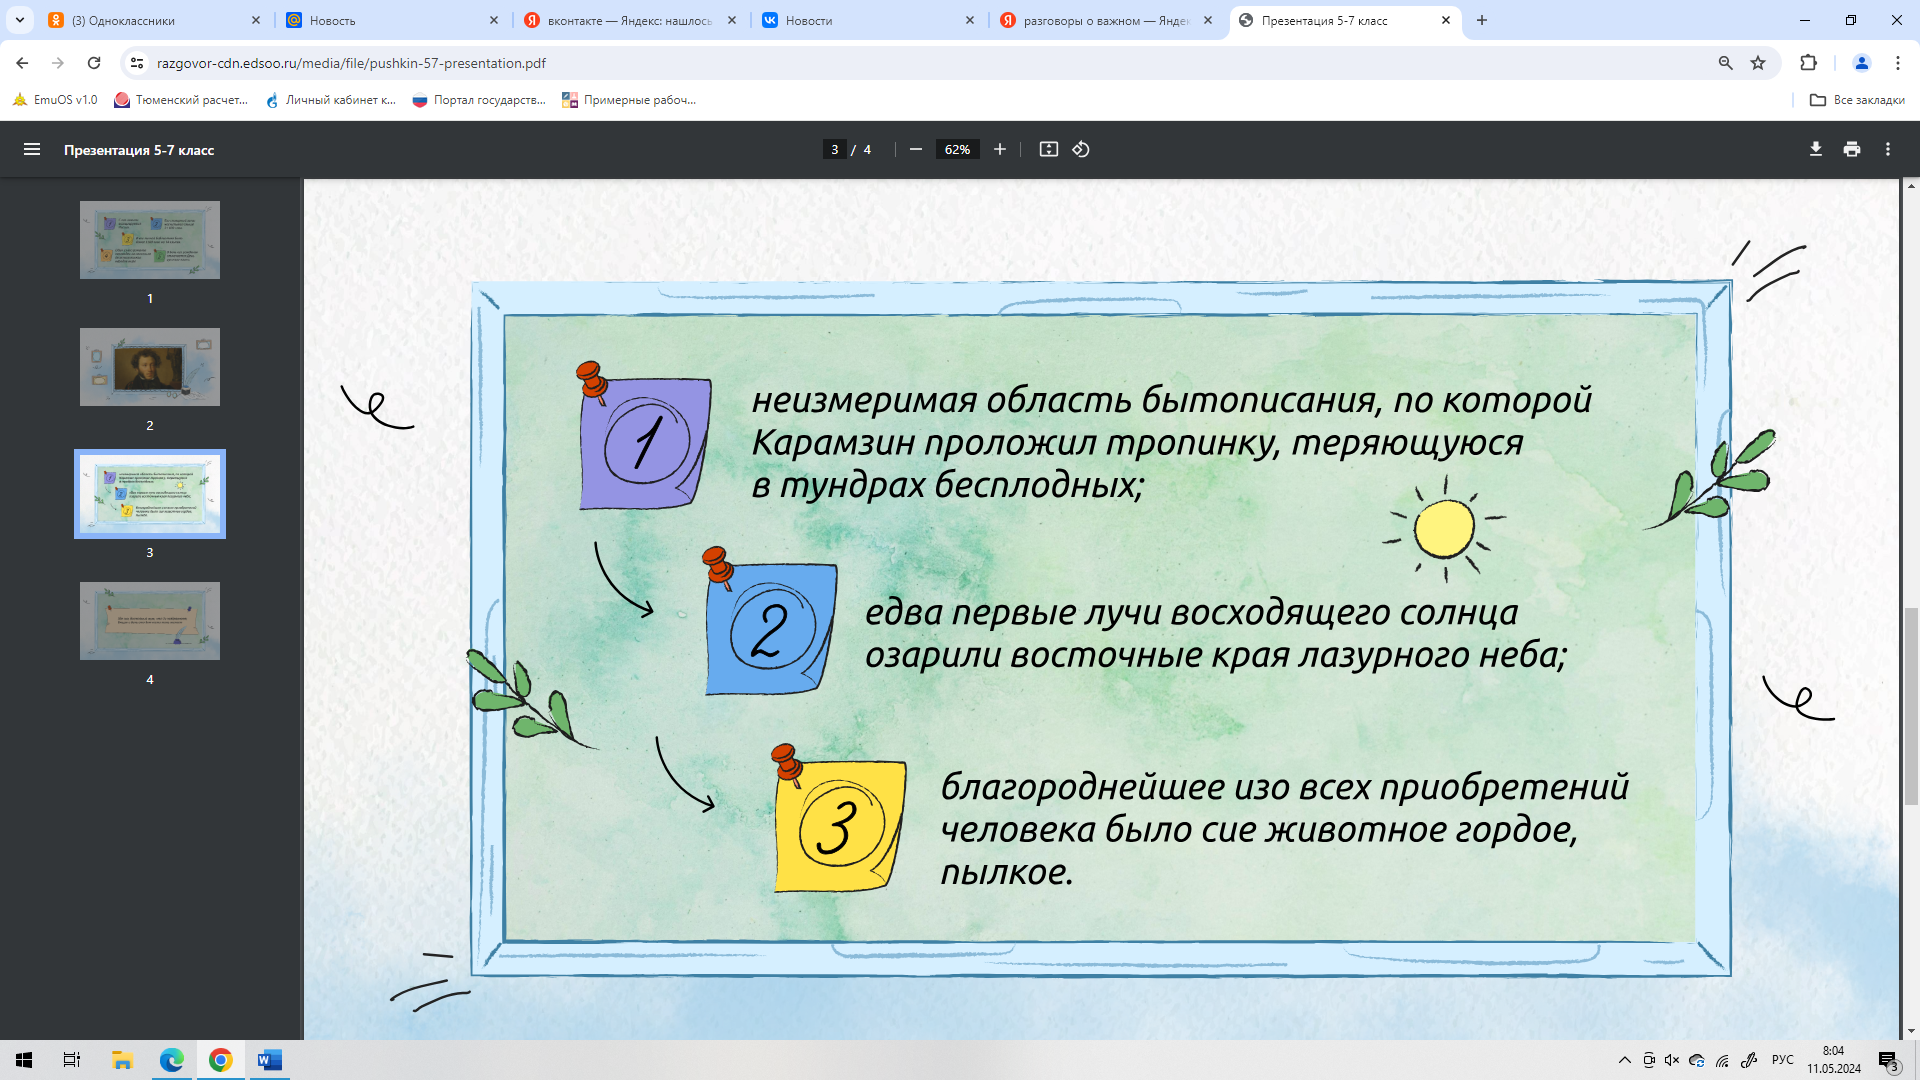Open the notification center icon

(1888, 1060)
